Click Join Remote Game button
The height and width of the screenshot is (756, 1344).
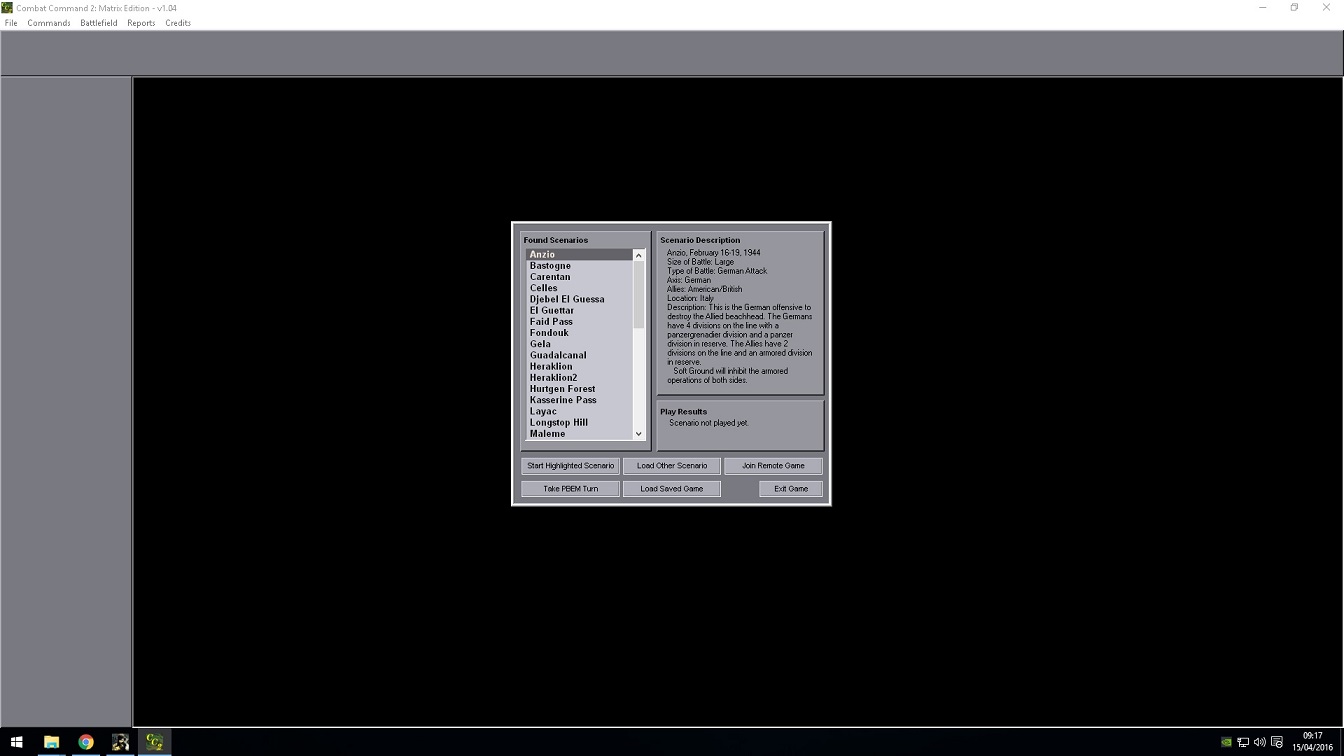click(x=773, y=466)
